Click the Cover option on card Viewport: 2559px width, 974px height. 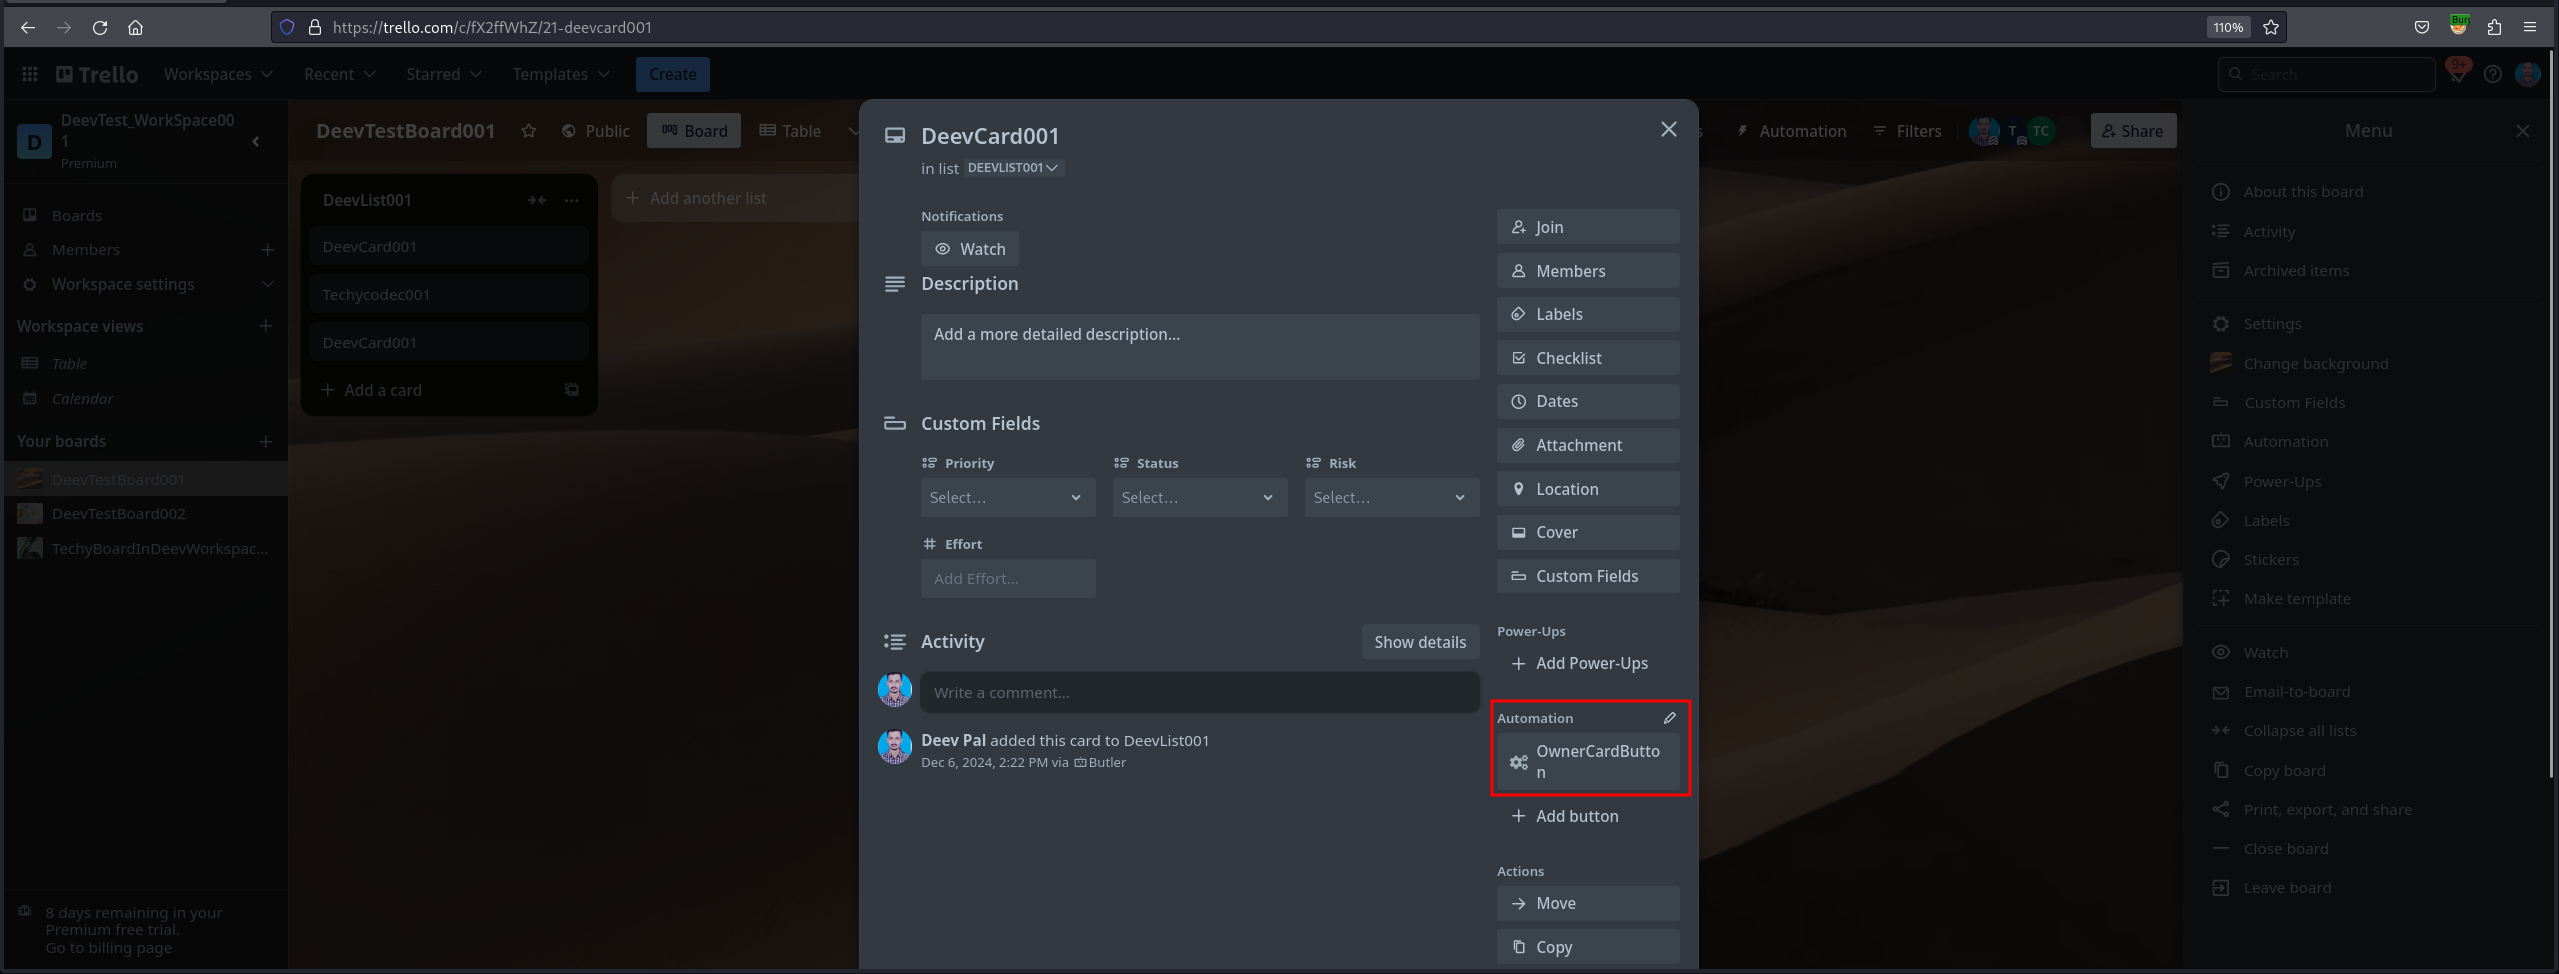(1588, 532)
